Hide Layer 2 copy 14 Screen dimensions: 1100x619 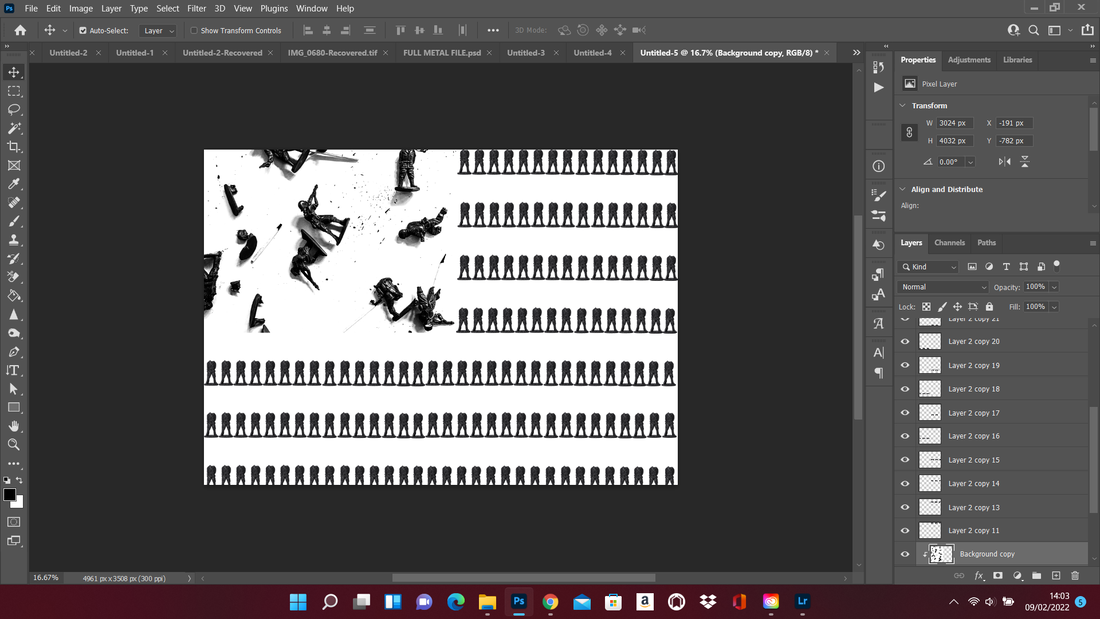point(905,484)
